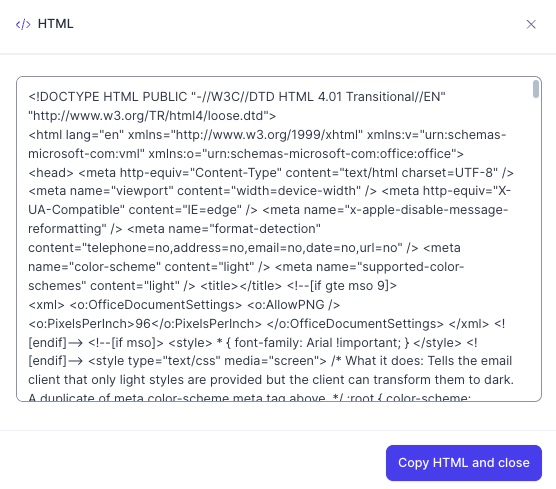Click the "content="IE=edge"" text

(185, 210)
